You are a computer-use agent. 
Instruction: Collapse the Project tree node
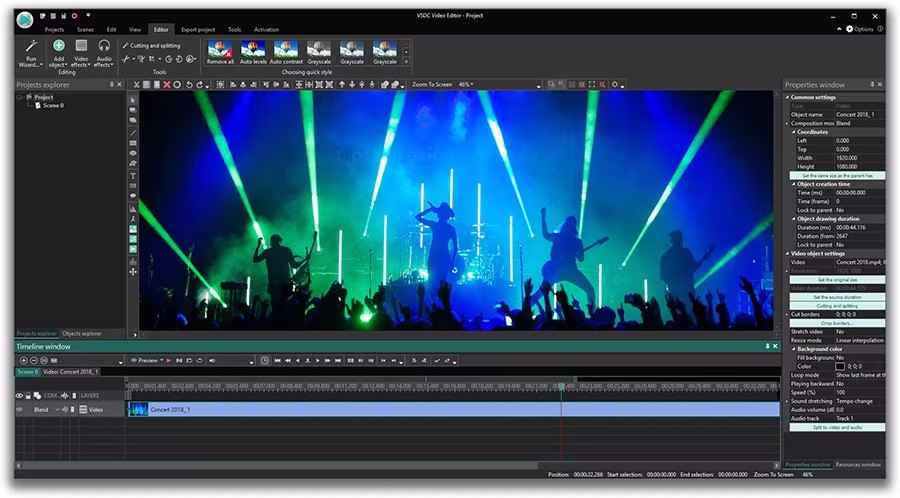click(x=21, y=98)
